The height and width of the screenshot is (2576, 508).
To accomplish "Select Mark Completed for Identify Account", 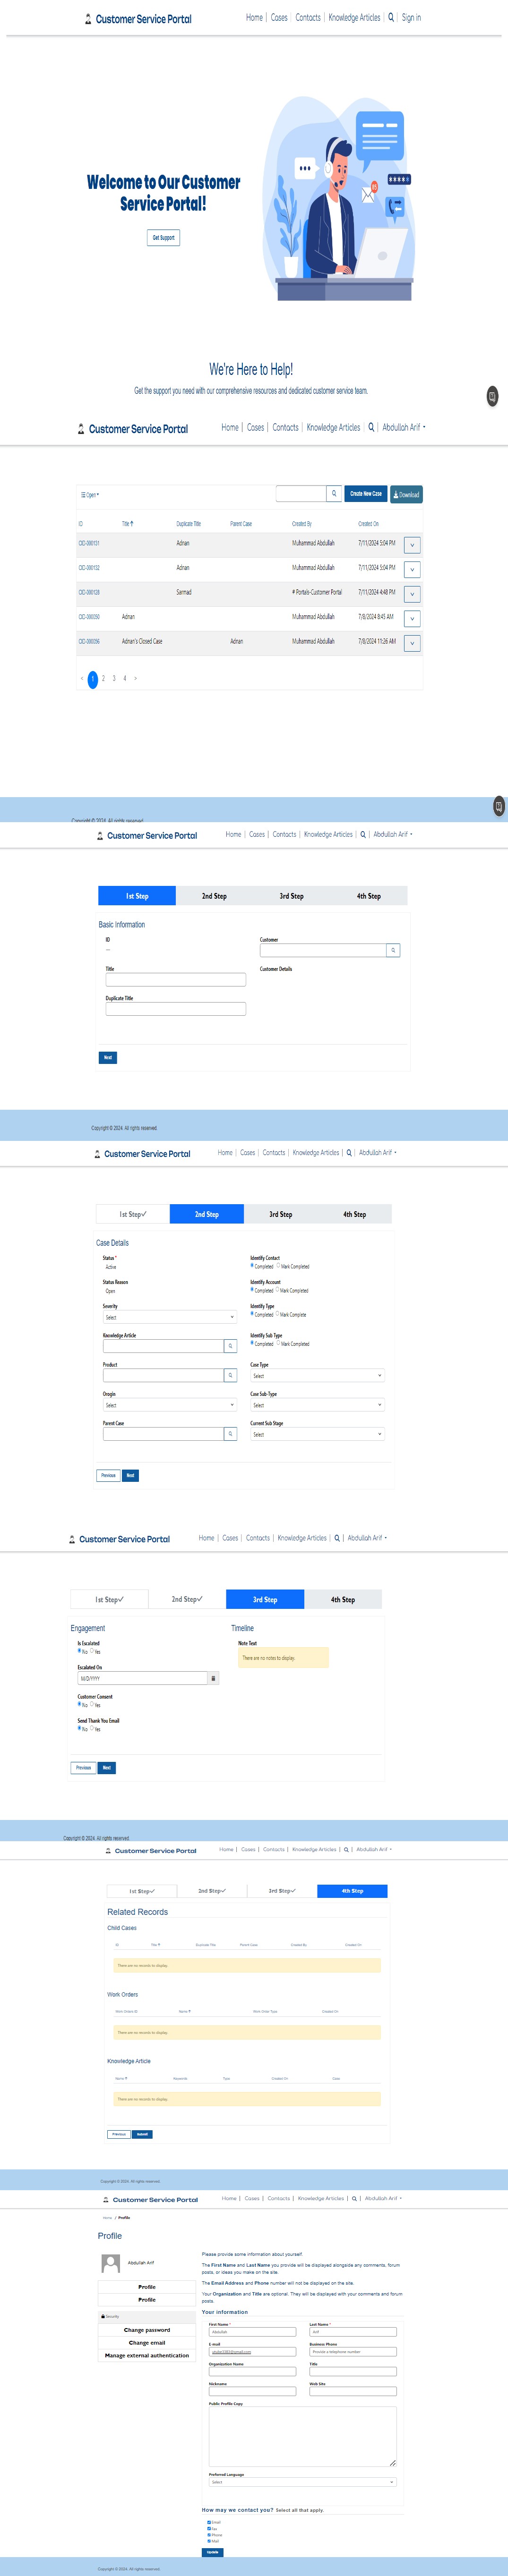I will click(278, 1290).
